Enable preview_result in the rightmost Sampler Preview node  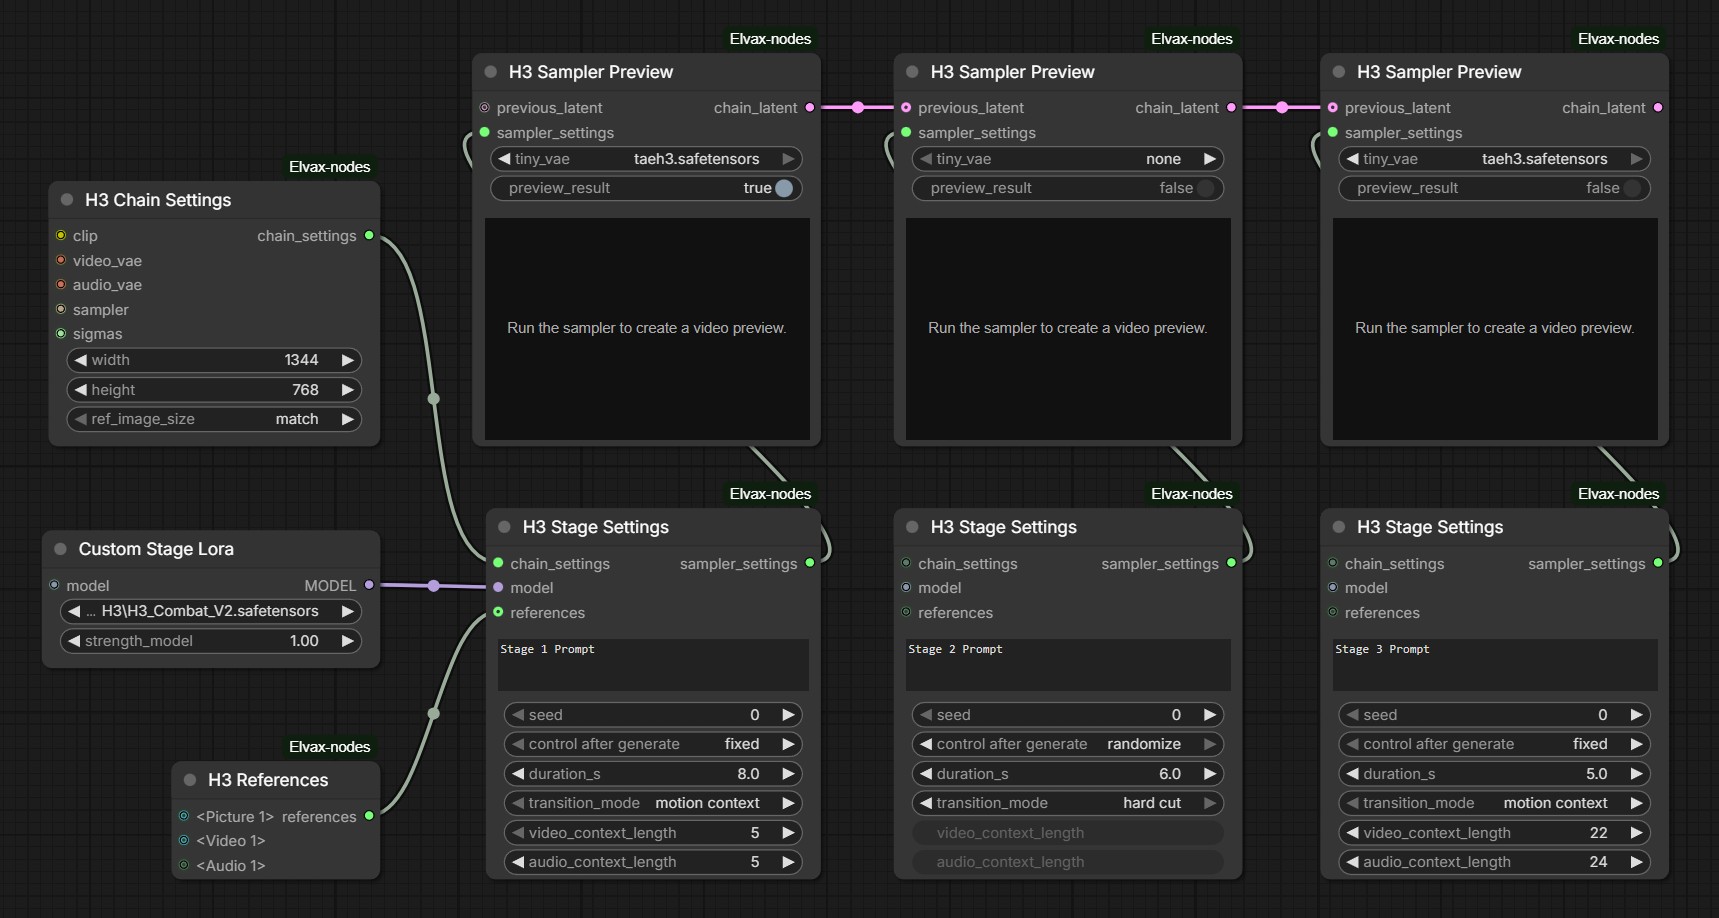(x=1632, y=188)
